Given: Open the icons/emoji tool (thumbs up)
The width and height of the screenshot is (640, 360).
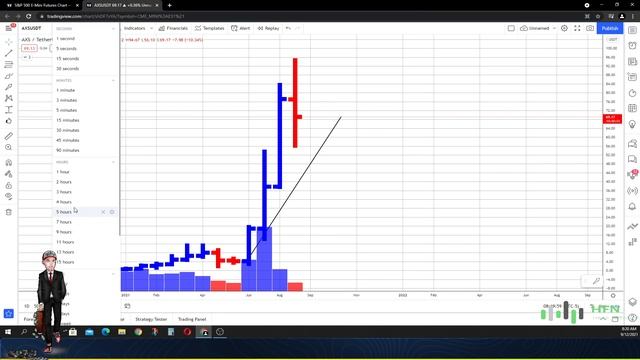Looking at the screenshot, I should 9,121.
